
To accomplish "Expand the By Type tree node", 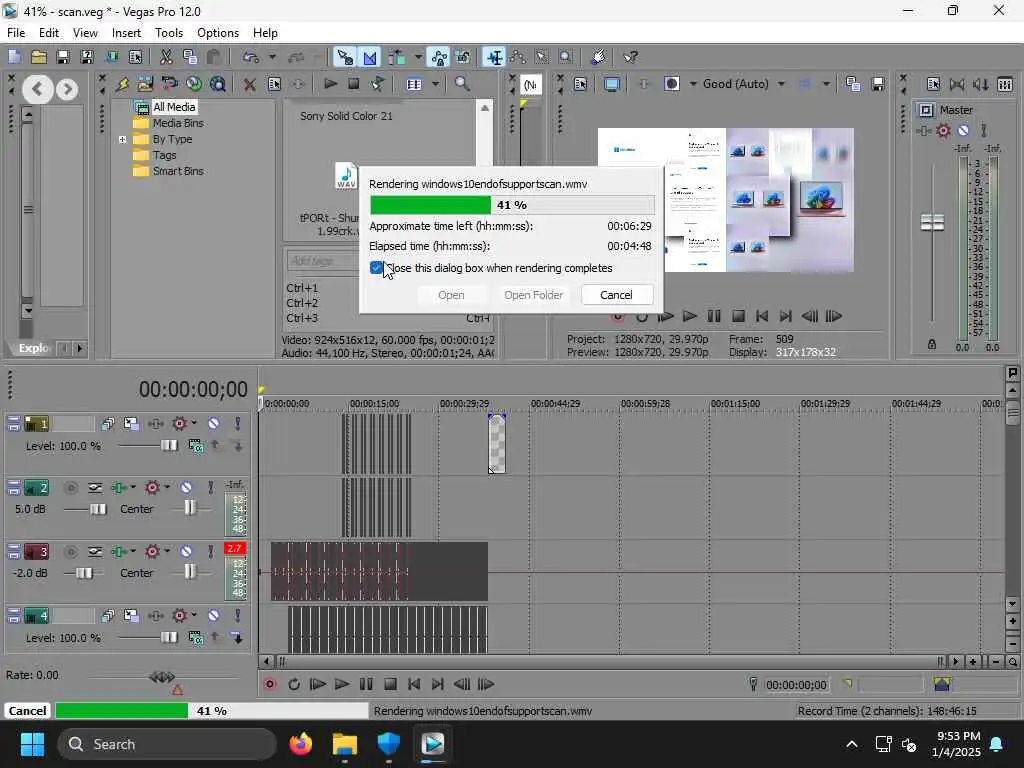I will pyautogui.click(x=122, y=139).
